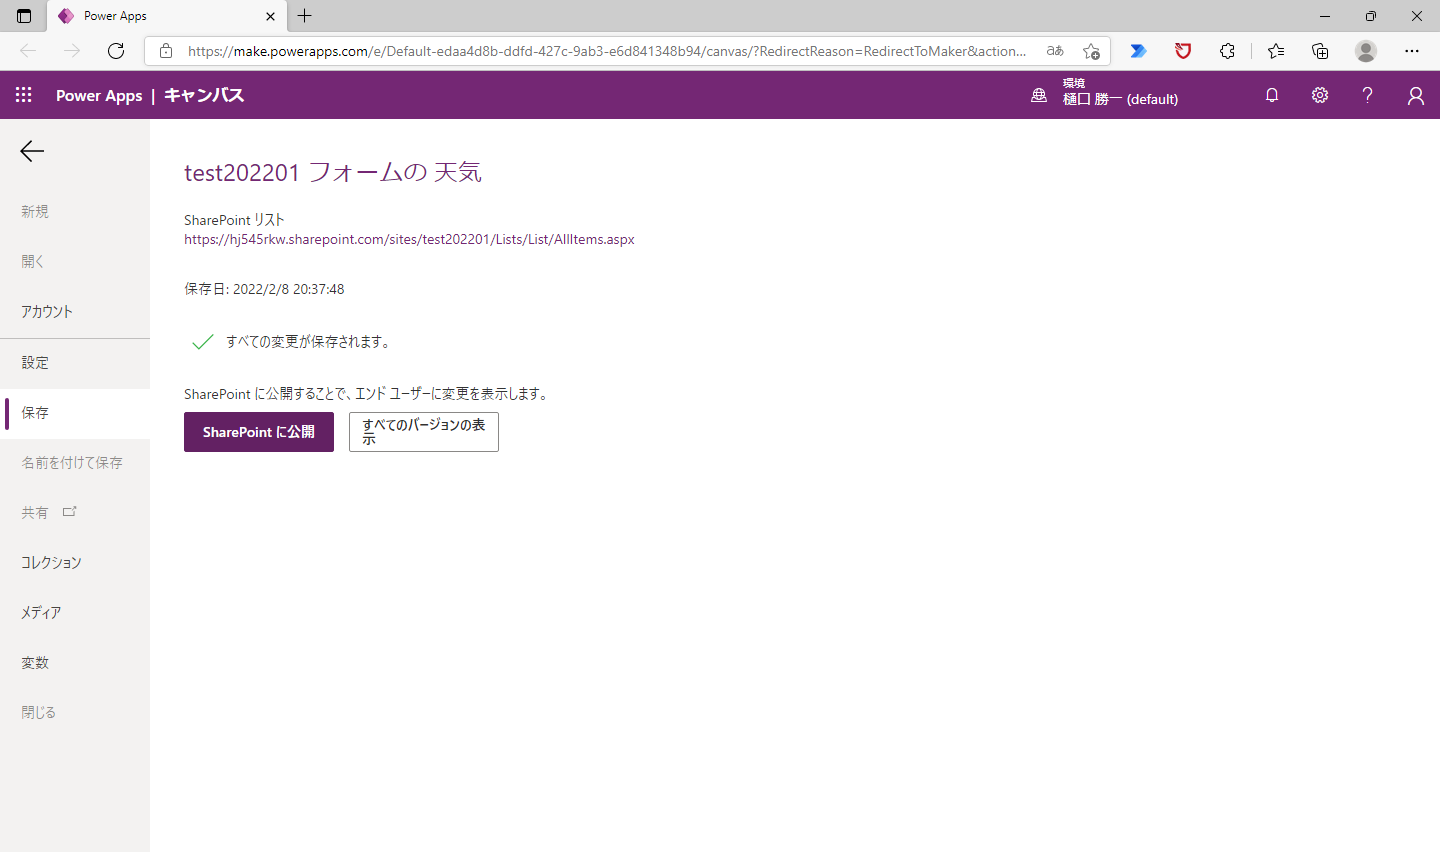Open 設定 in the left menu
Viewport: 1440px width, 852px height.
click(75, 363)
